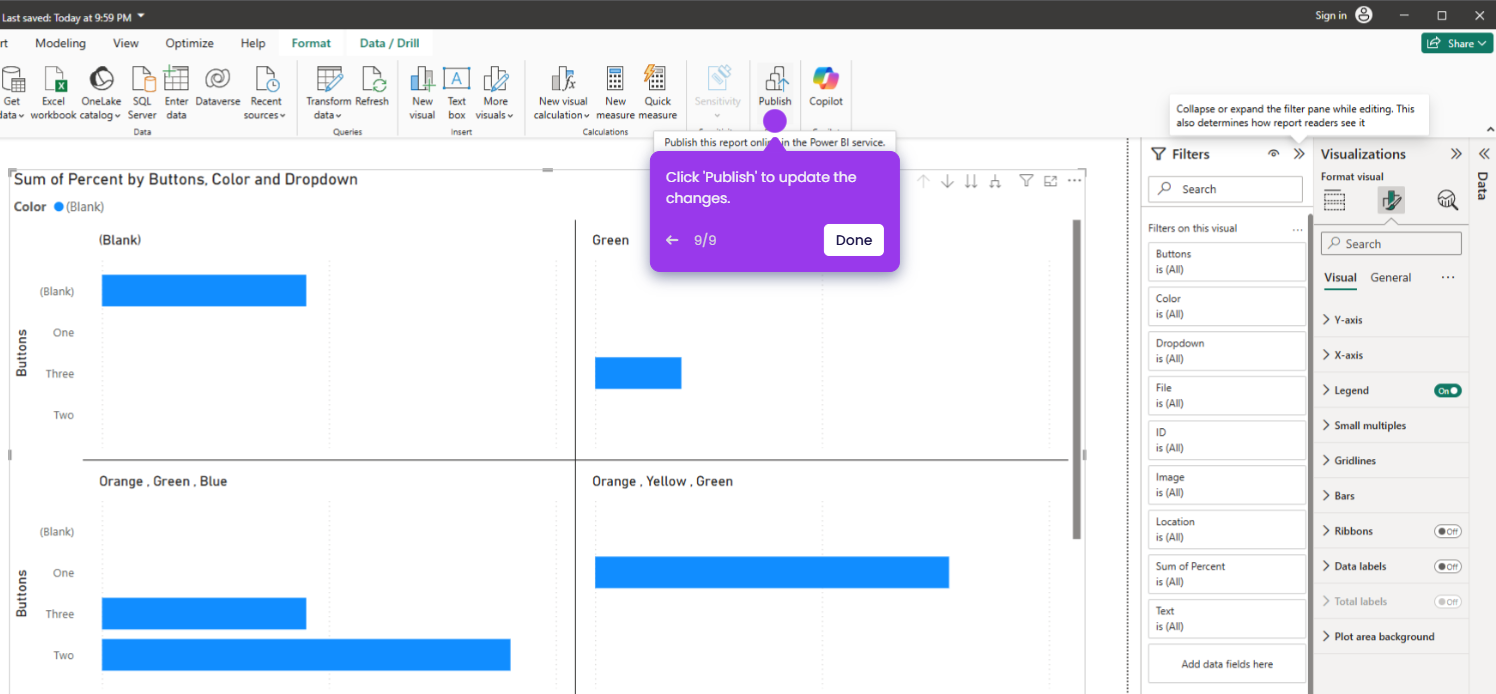Open the Modeling ribbon tab
The width and height of the screenshot is (1496, 694).
click(x=60, y=43)
